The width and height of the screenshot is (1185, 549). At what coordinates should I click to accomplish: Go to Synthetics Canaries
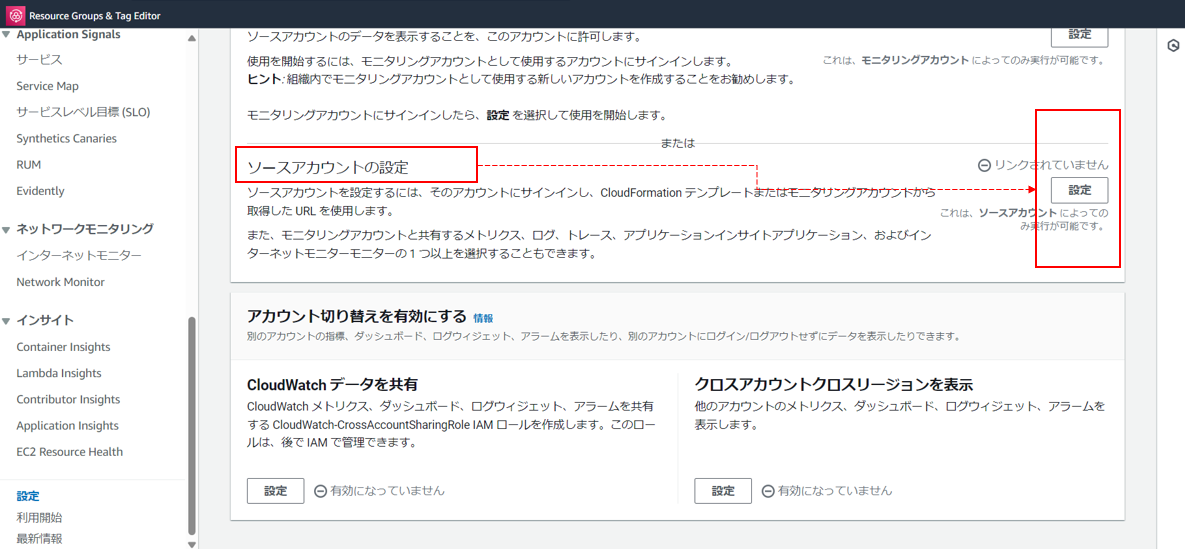coord(67,138)
